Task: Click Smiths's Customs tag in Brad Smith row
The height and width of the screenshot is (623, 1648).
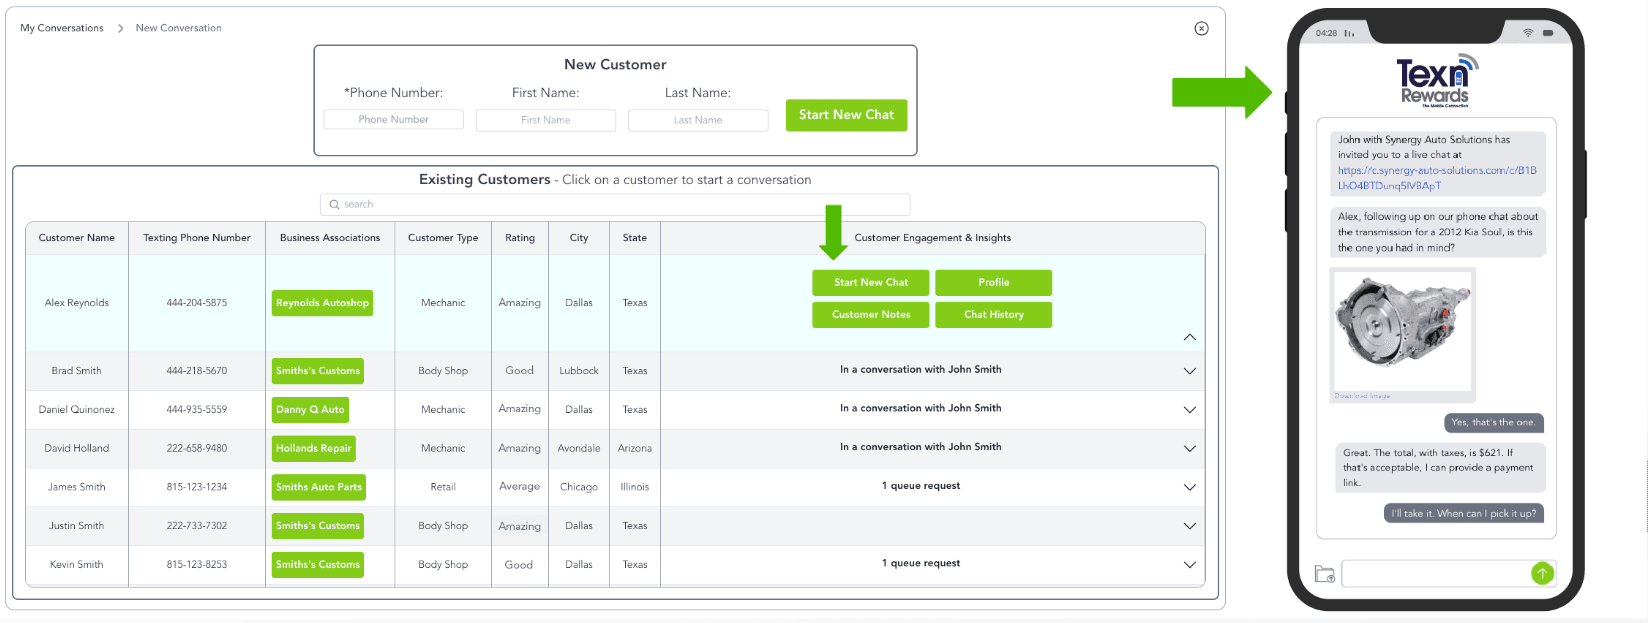Action: [x=318, y=371]
